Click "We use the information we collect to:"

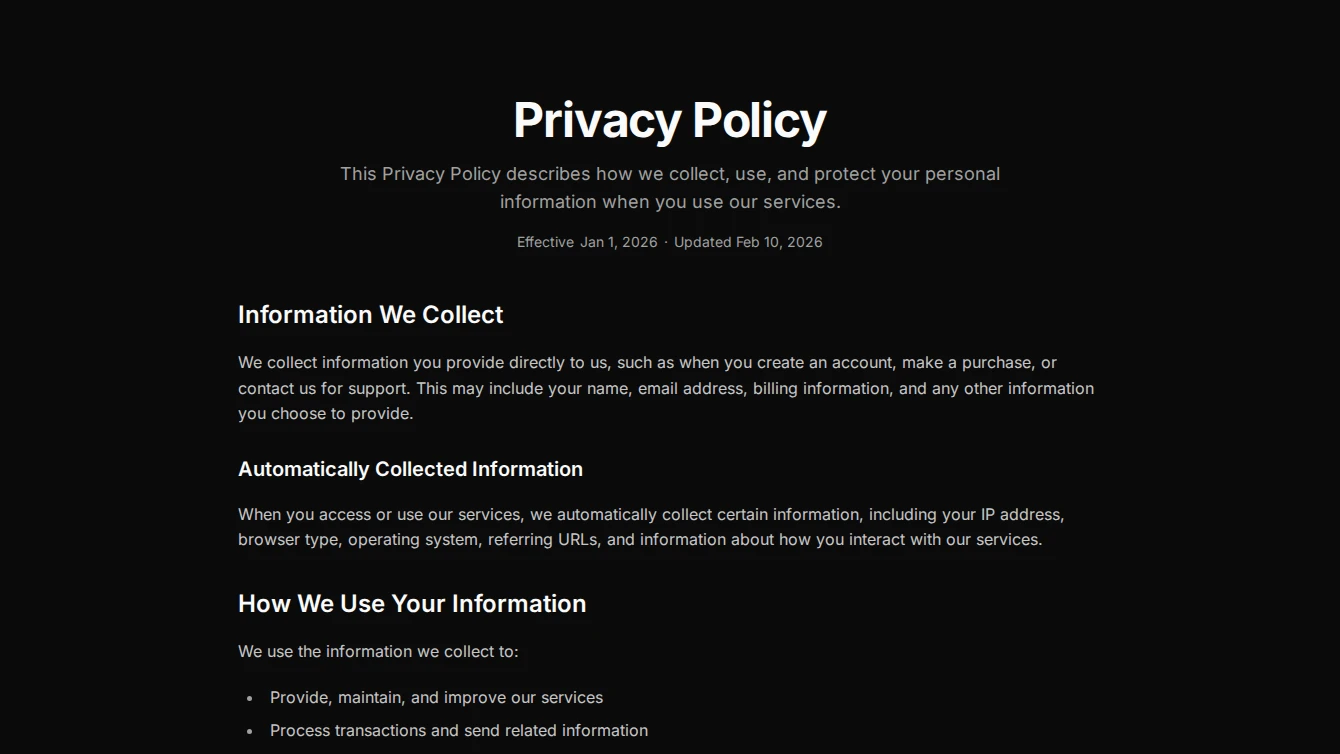(378, 652)
